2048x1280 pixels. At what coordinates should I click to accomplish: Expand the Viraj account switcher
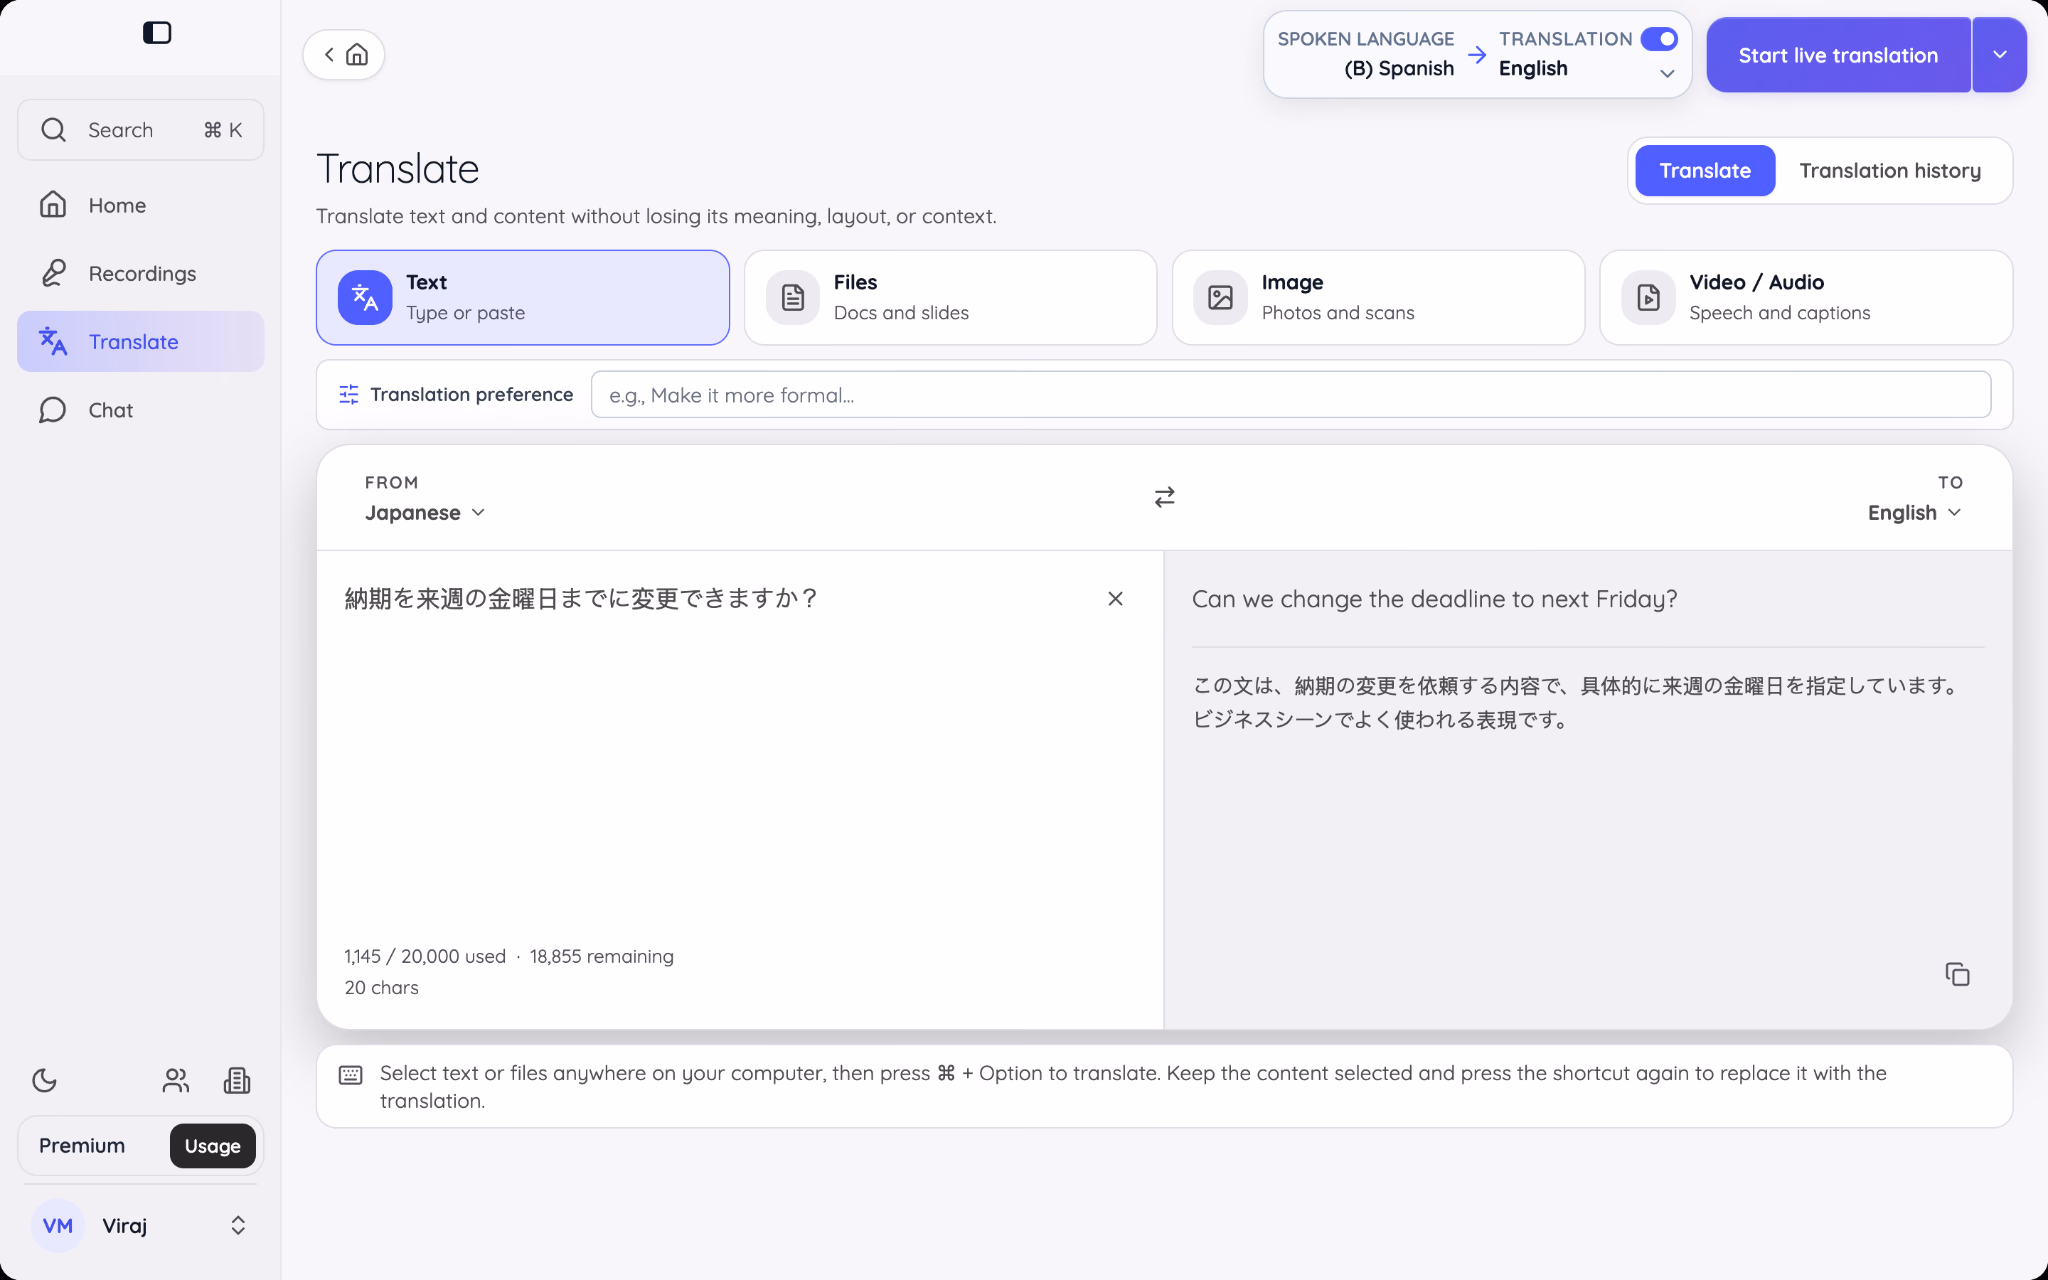(238, 1225)
